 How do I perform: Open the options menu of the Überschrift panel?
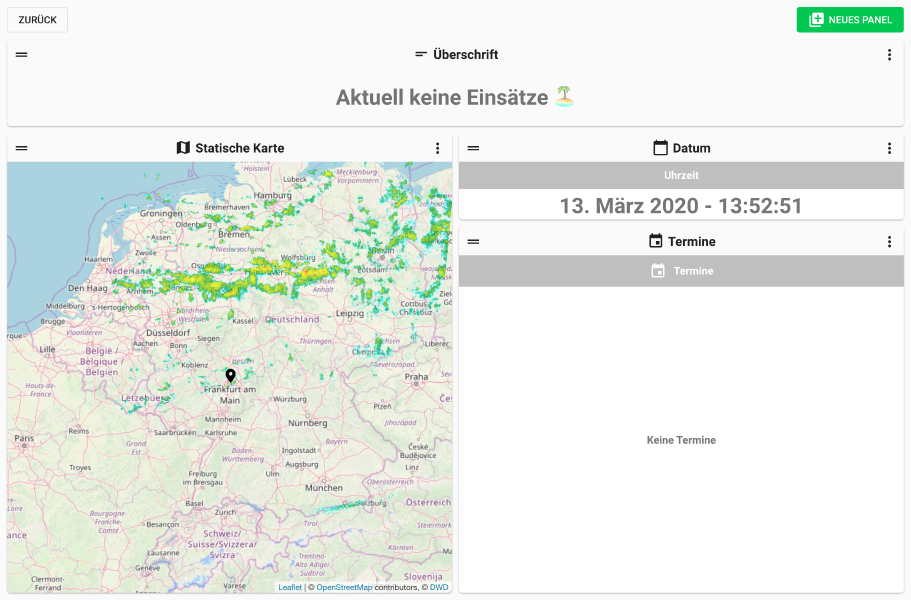[x=890, y=55]
